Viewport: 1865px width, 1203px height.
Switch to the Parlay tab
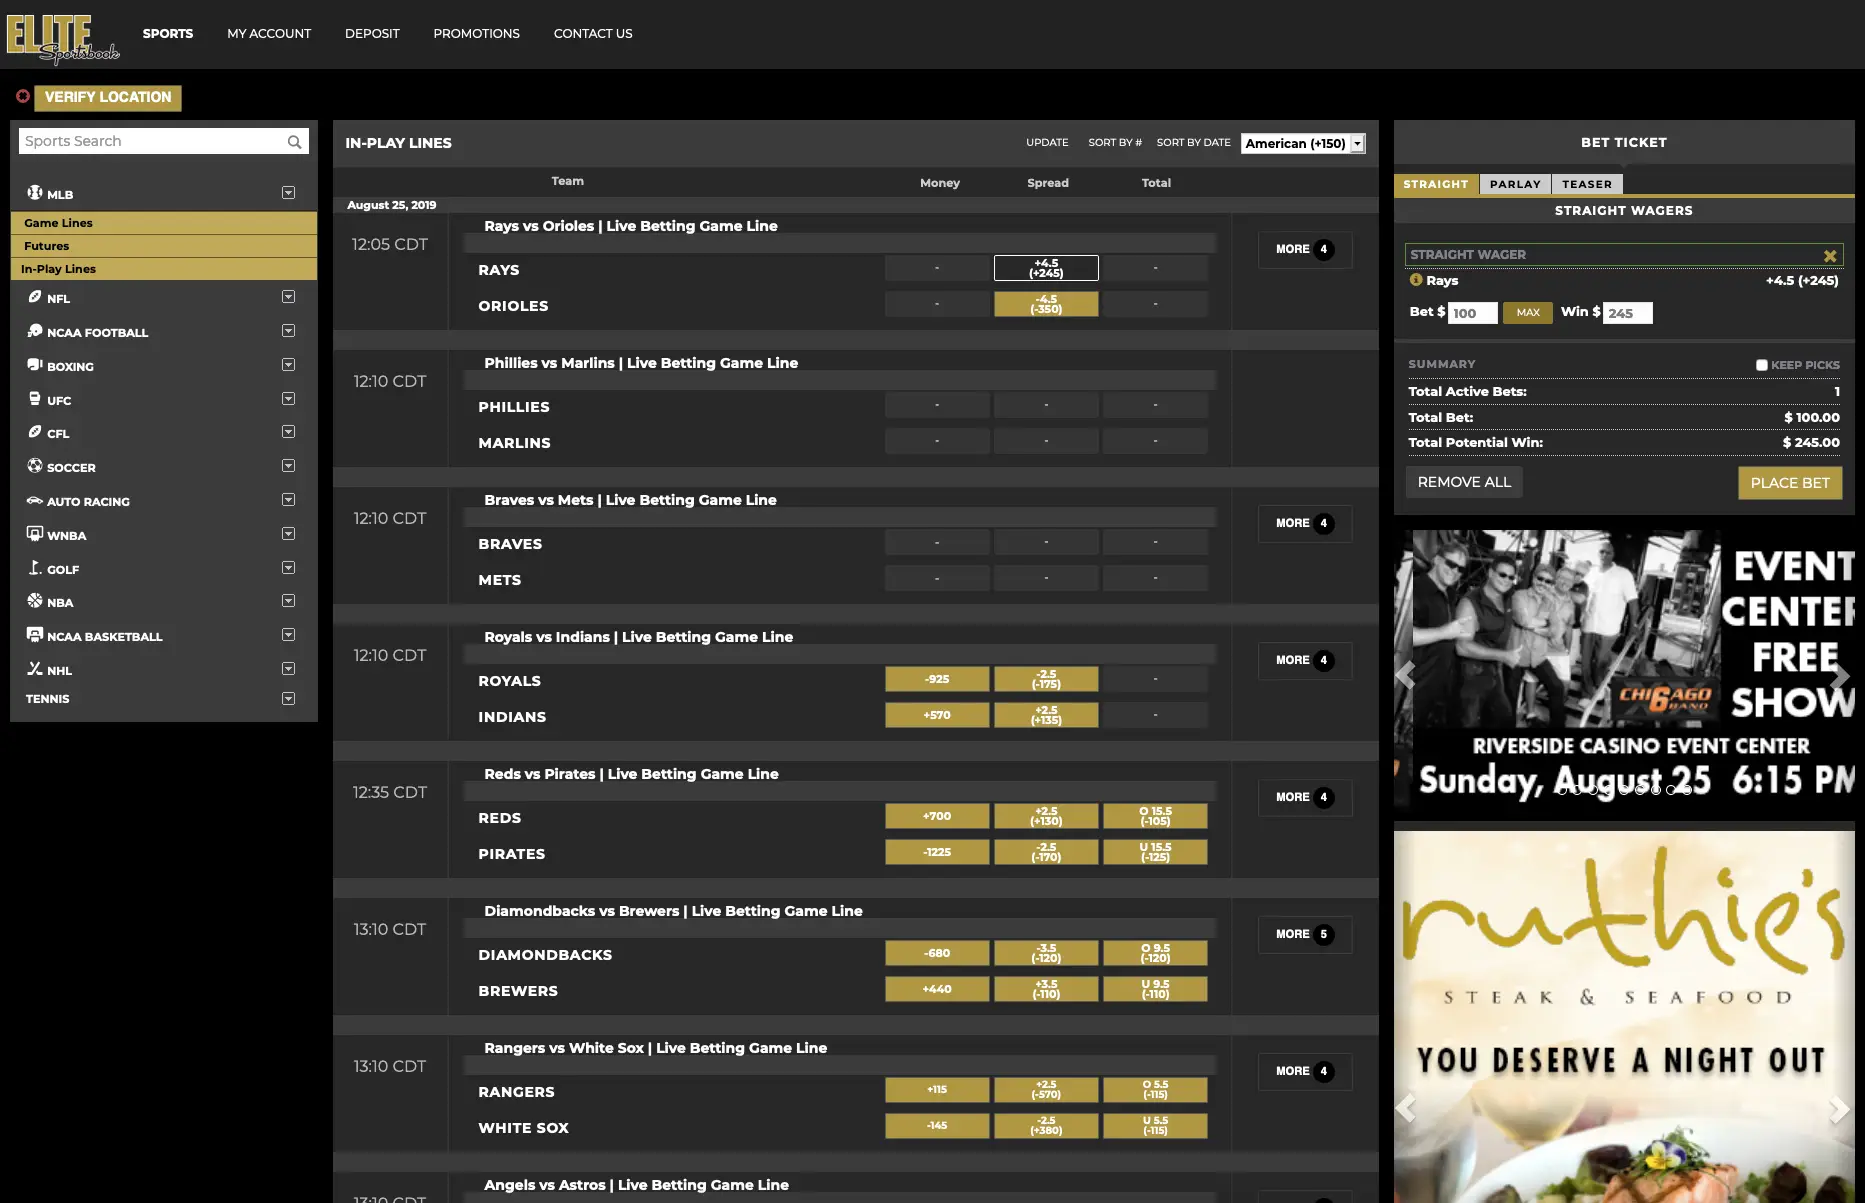click(1515, 184)
